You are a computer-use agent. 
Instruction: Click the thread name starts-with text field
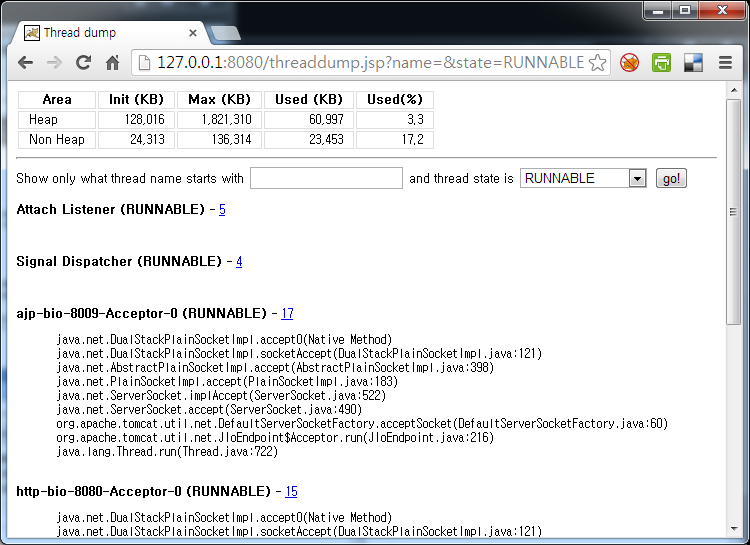point(326,178)
